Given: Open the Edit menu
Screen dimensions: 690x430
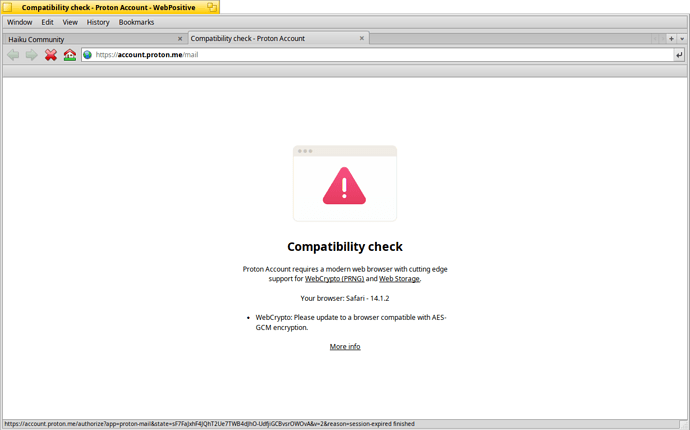Looking at the screenshot, I should click(x=48, y=22).
